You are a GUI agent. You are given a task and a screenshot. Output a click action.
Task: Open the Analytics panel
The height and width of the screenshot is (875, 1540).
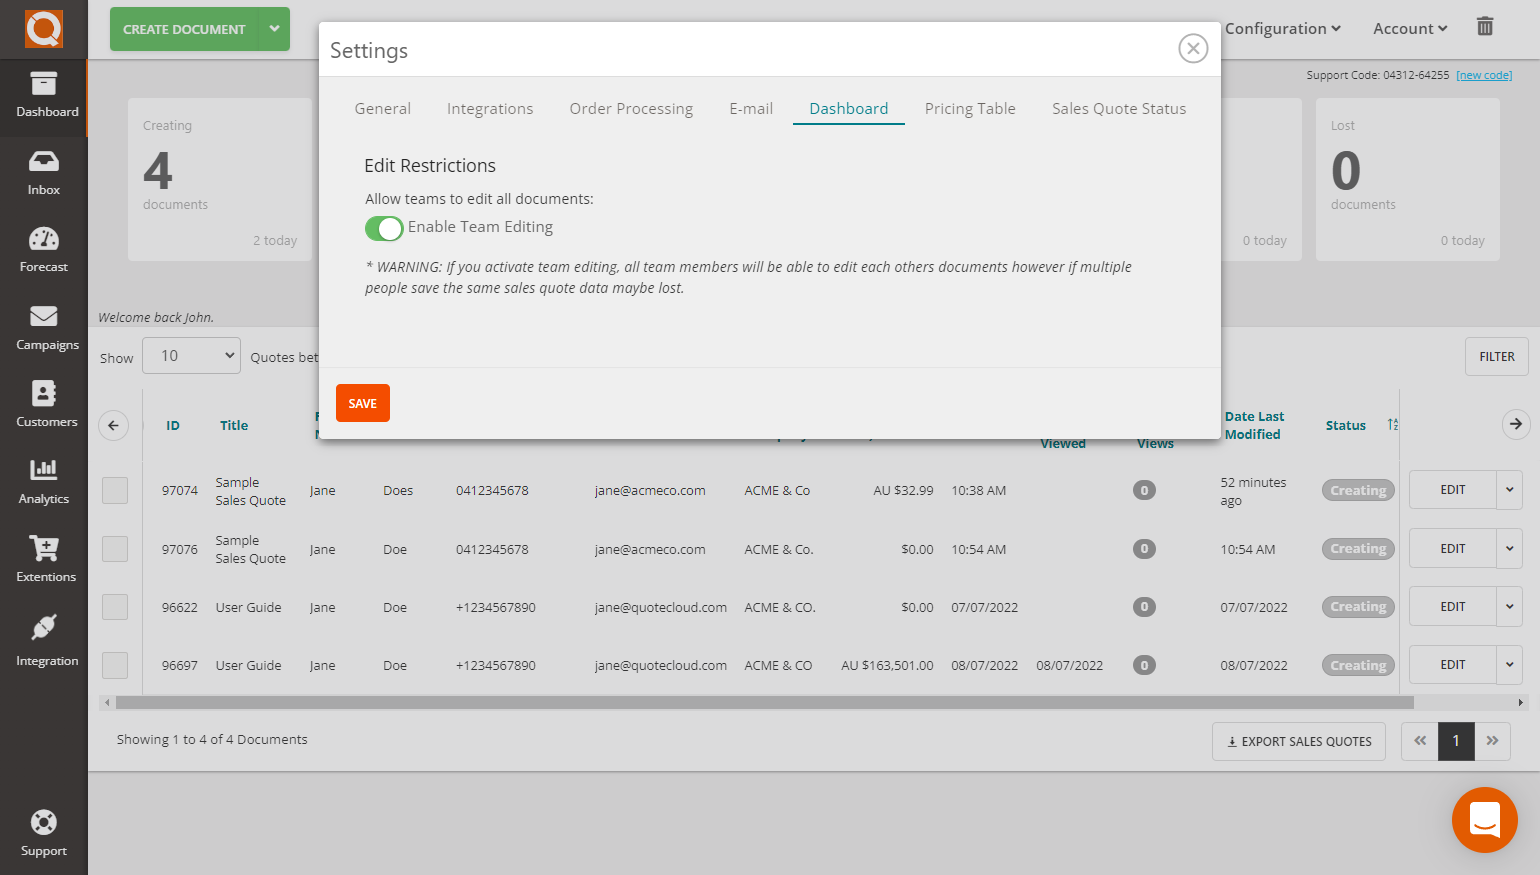[43, 483]
